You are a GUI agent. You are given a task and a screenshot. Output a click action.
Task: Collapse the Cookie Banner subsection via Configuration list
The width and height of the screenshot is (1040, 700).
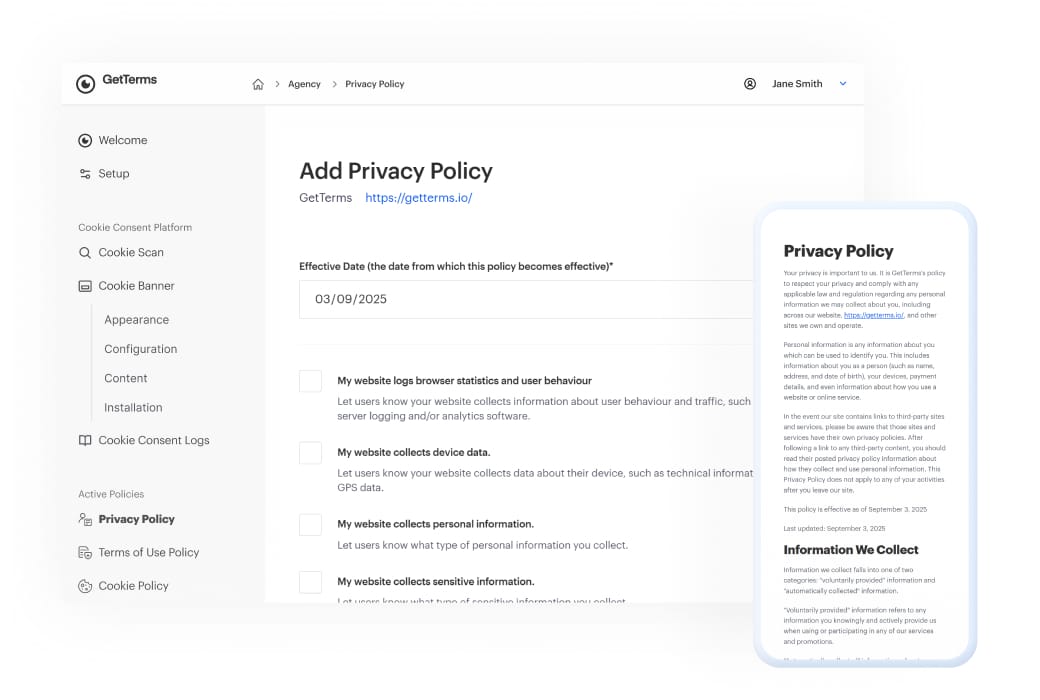point(140,348)
